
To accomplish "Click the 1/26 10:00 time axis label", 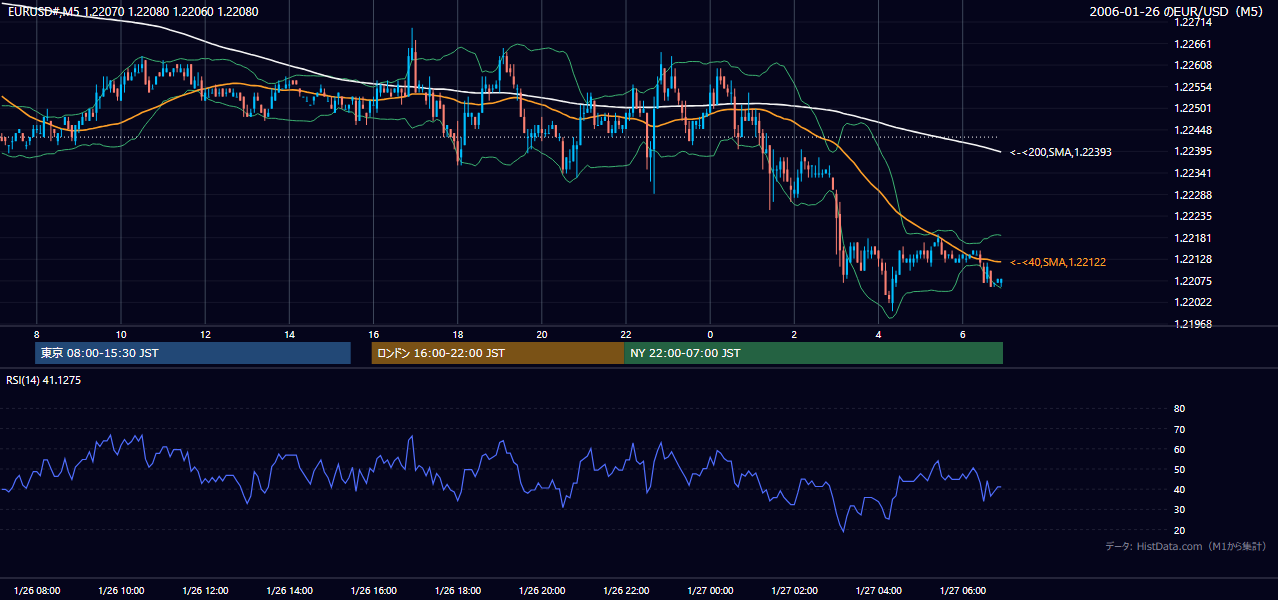I will tap(121, 591).
